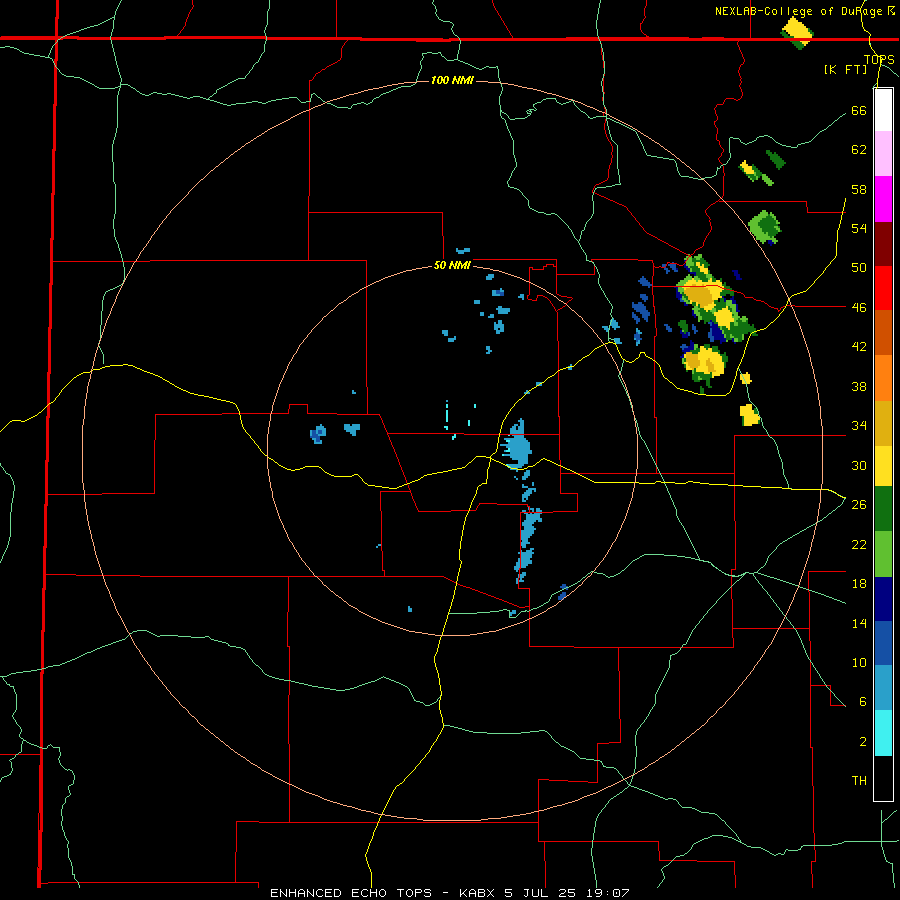The width and height of the screenshot is (900, 900).
Task: Click the navy blue legend swatch
Action: [x=883, y=599]
